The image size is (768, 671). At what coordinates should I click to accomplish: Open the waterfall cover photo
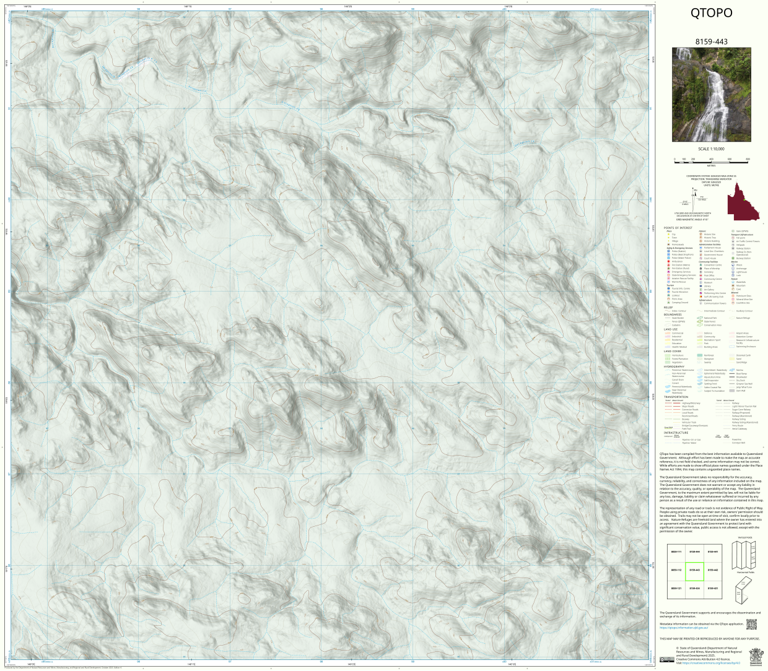click(x=711, y=95)
